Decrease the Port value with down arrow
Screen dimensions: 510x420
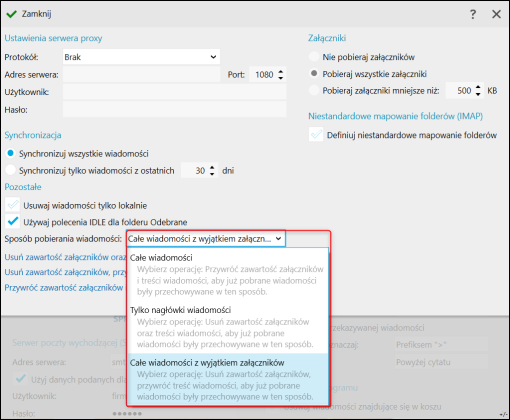pos(281,78)
